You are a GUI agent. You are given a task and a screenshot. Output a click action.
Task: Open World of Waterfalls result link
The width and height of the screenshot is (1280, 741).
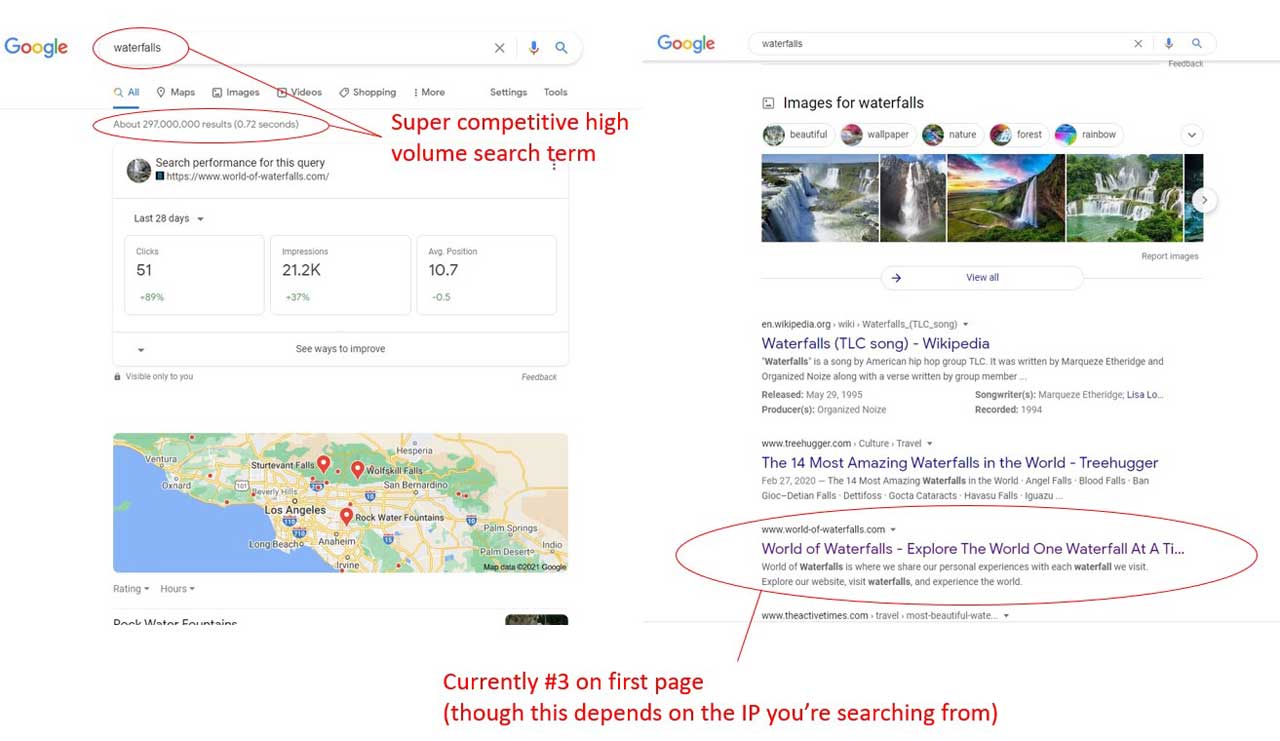coord(973,549)
